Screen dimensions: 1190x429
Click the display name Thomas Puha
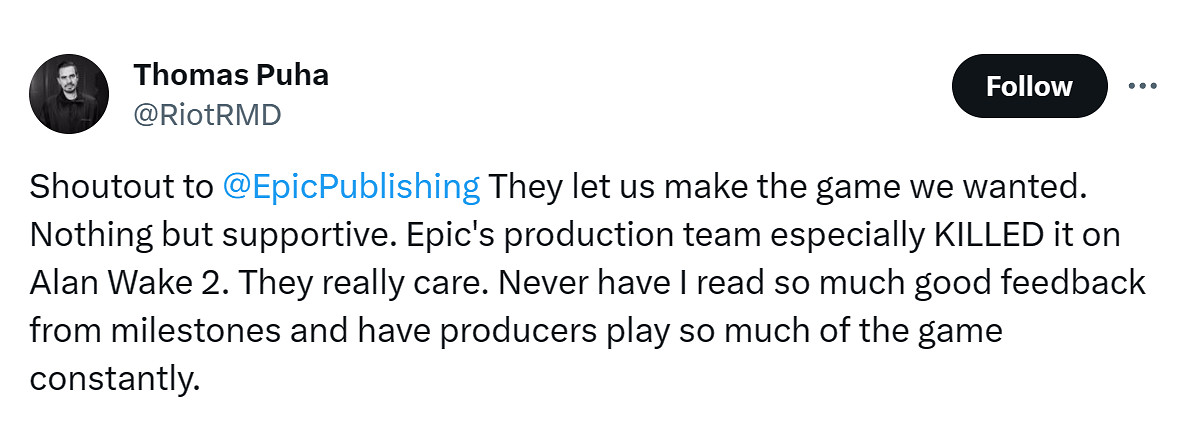click(x=230, y=74)
